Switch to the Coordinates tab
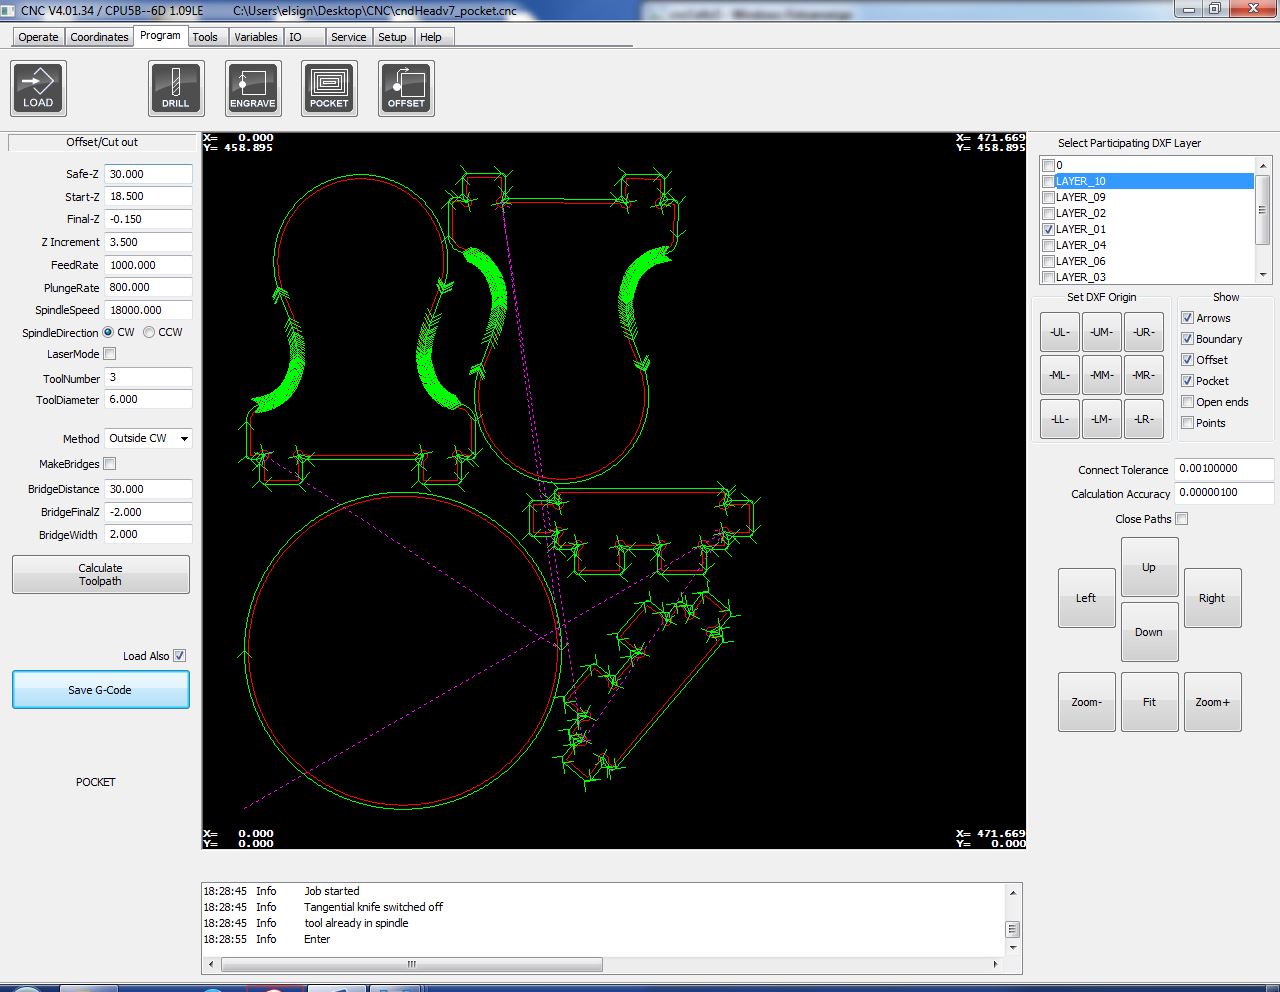 [99, 37]
